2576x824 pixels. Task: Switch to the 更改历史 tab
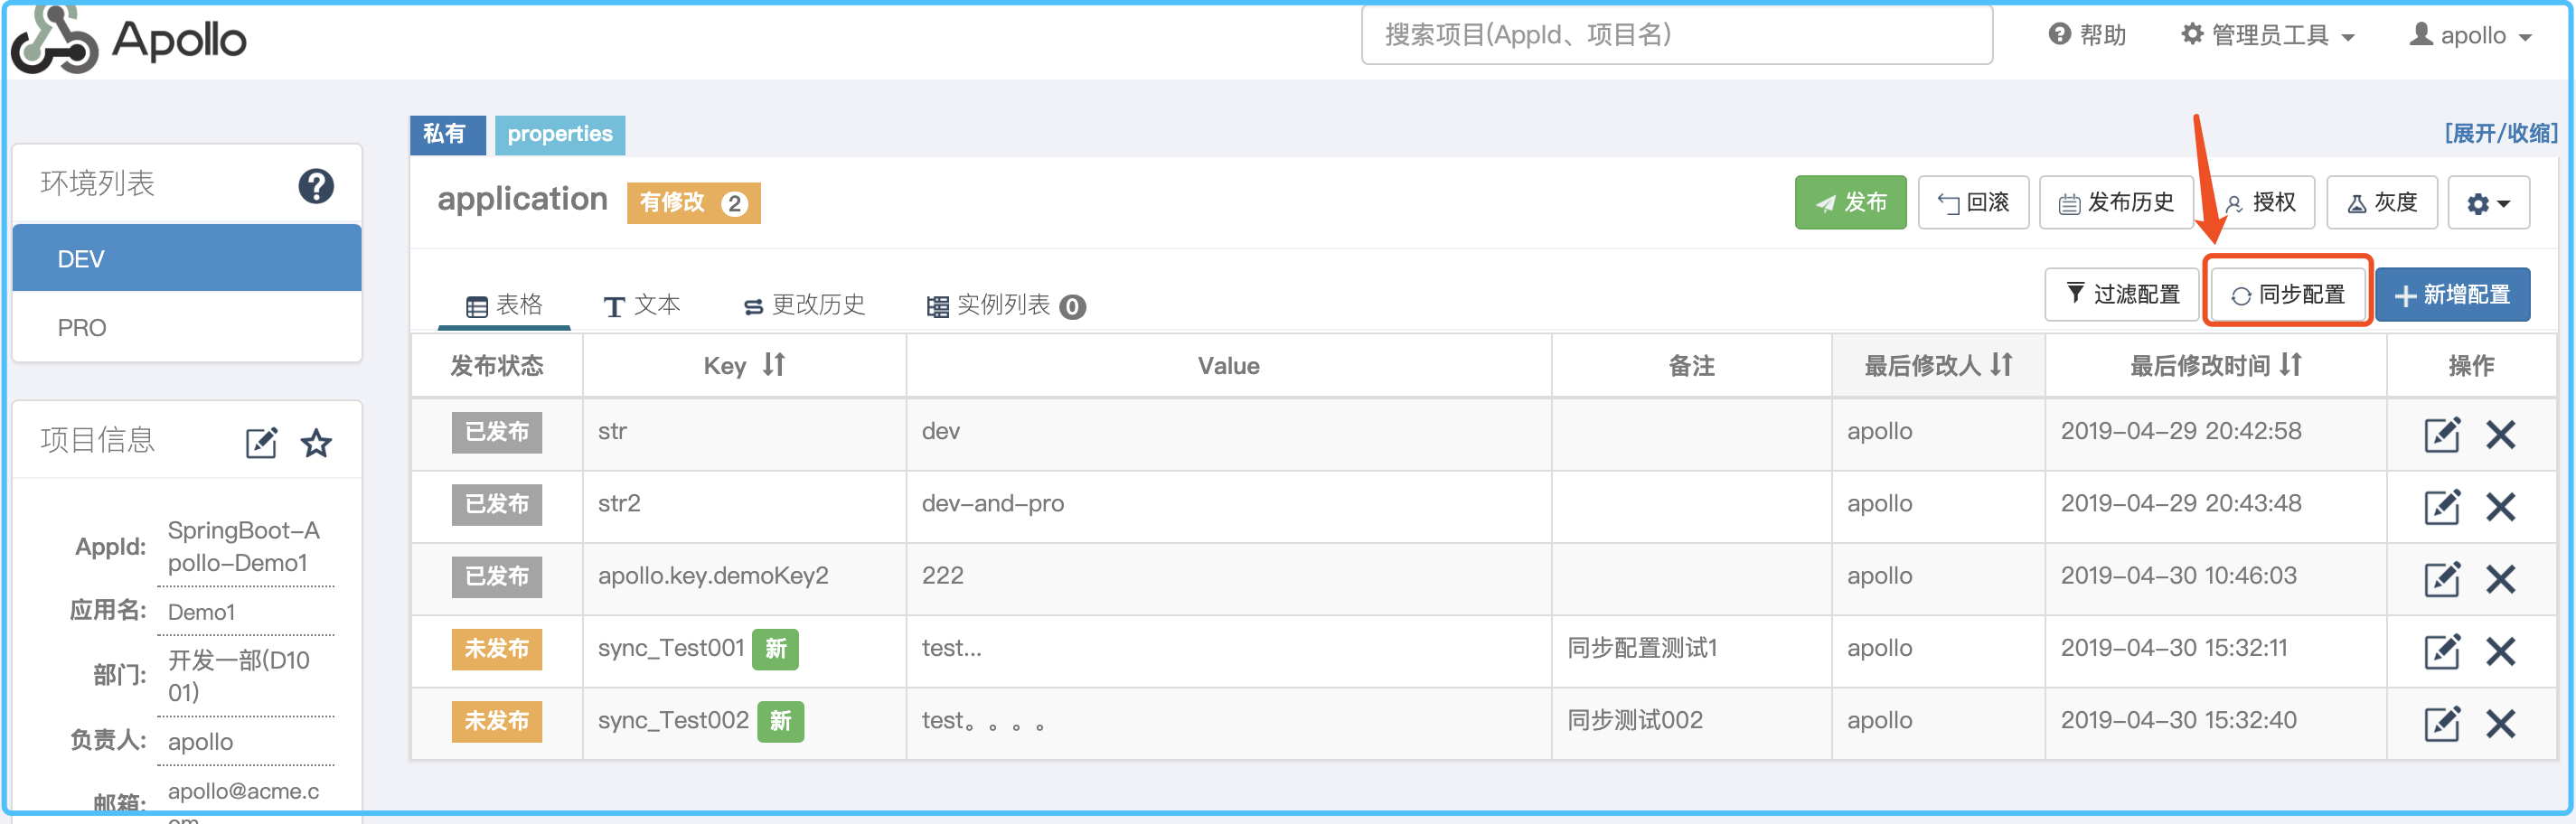pos(803,305)
